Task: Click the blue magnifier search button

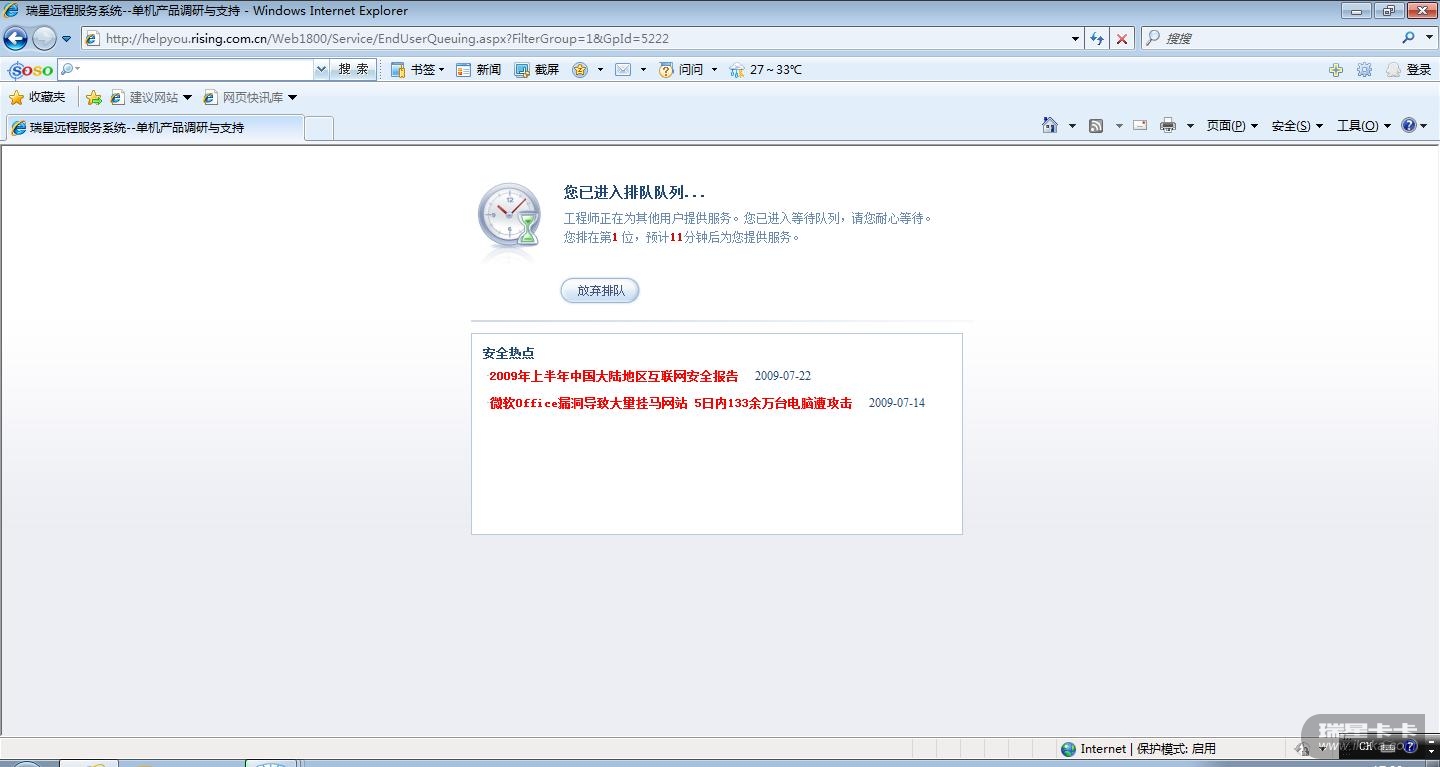Action: pyautogui.click(x=1408, y=38)
